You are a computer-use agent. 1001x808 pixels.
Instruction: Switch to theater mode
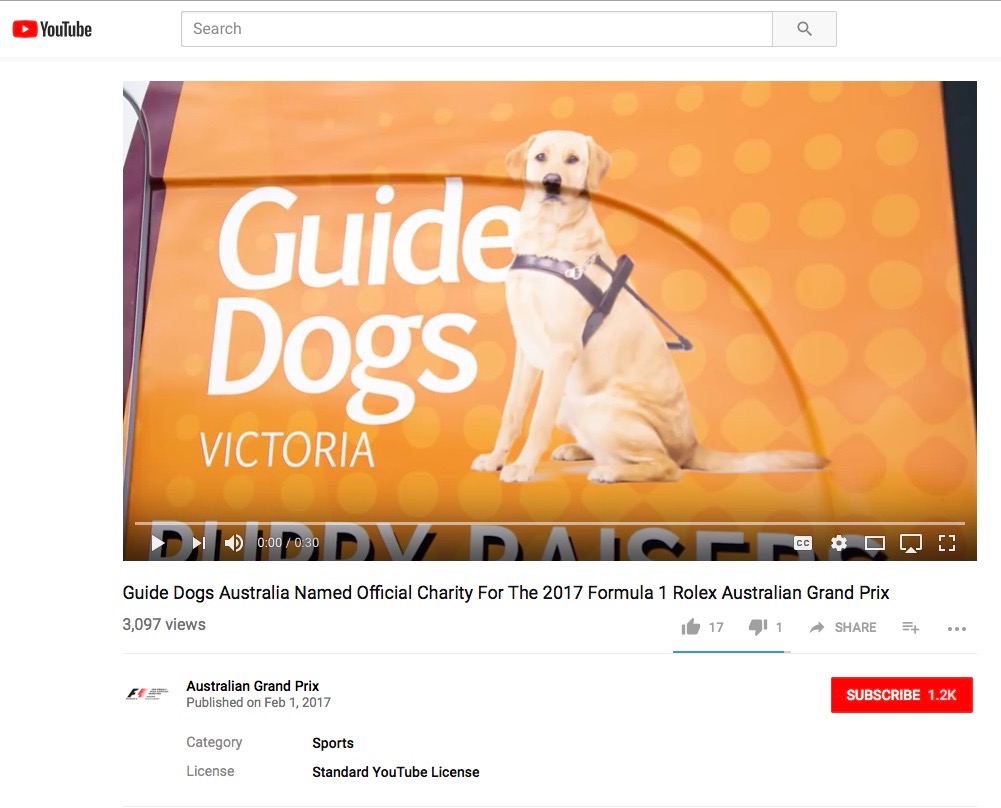click(x=875, y=543)
